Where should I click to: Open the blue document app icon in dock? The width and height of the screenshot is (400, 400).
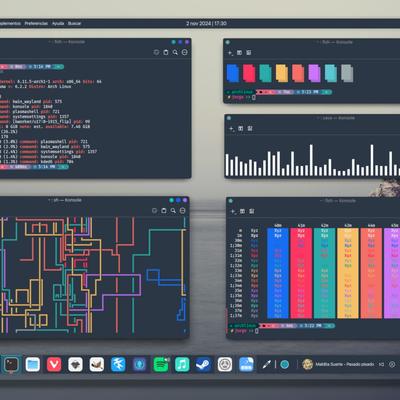(x=246, y=364)
